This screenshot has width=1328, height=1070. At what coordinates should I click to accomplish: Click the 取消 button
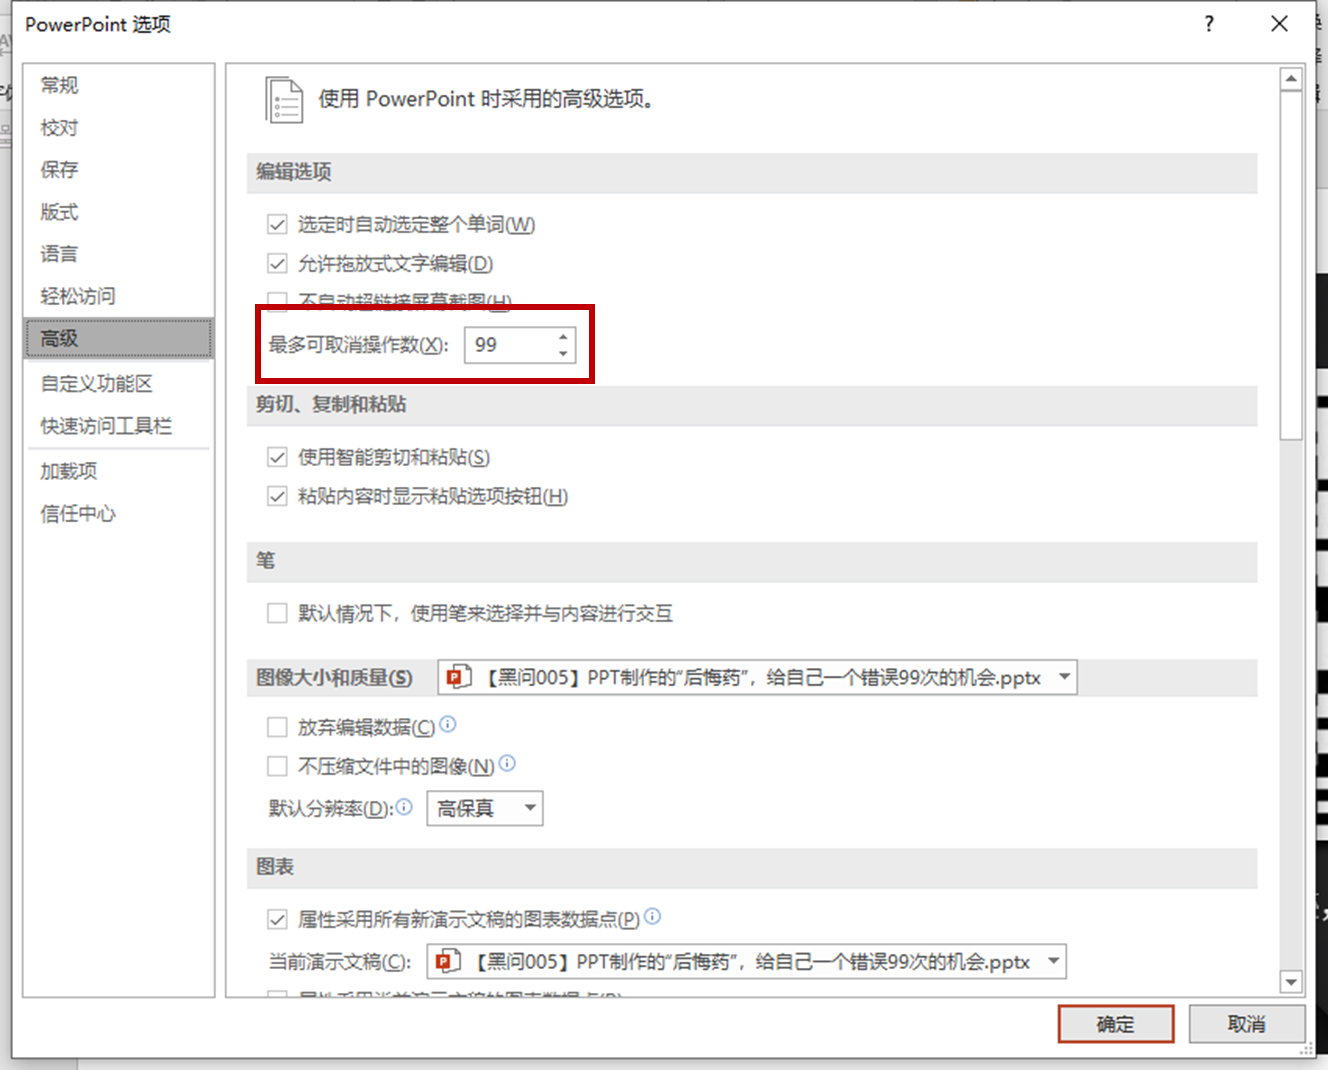coord(1247,1024)
